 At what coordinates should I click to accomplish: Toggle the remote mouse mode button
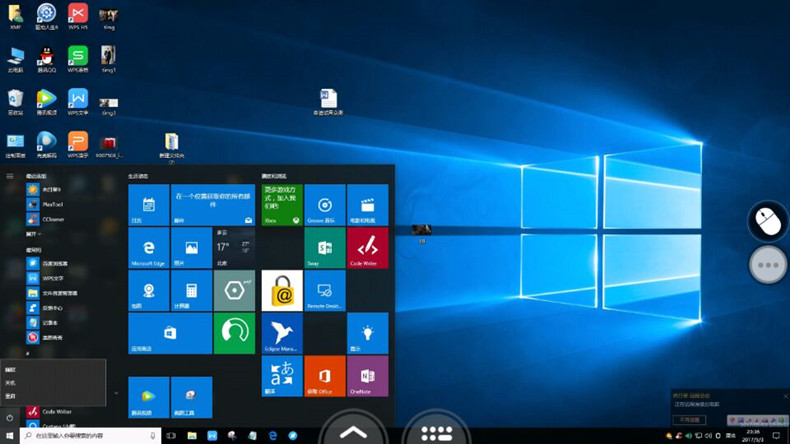(x=768, y=220)
